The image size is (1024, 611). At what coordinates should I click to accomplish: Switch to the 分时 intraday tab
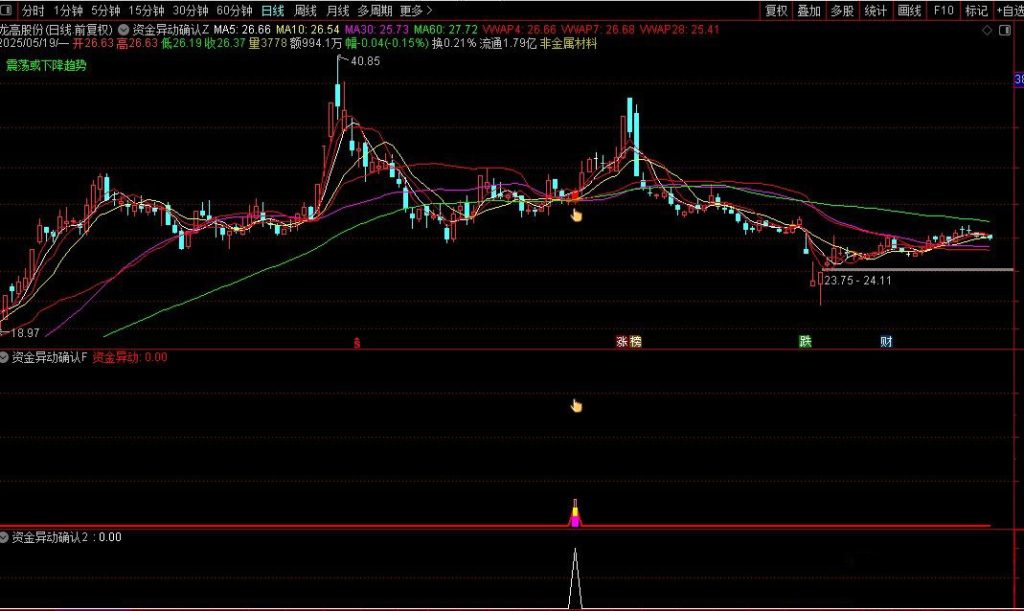(x=33, y=11)
